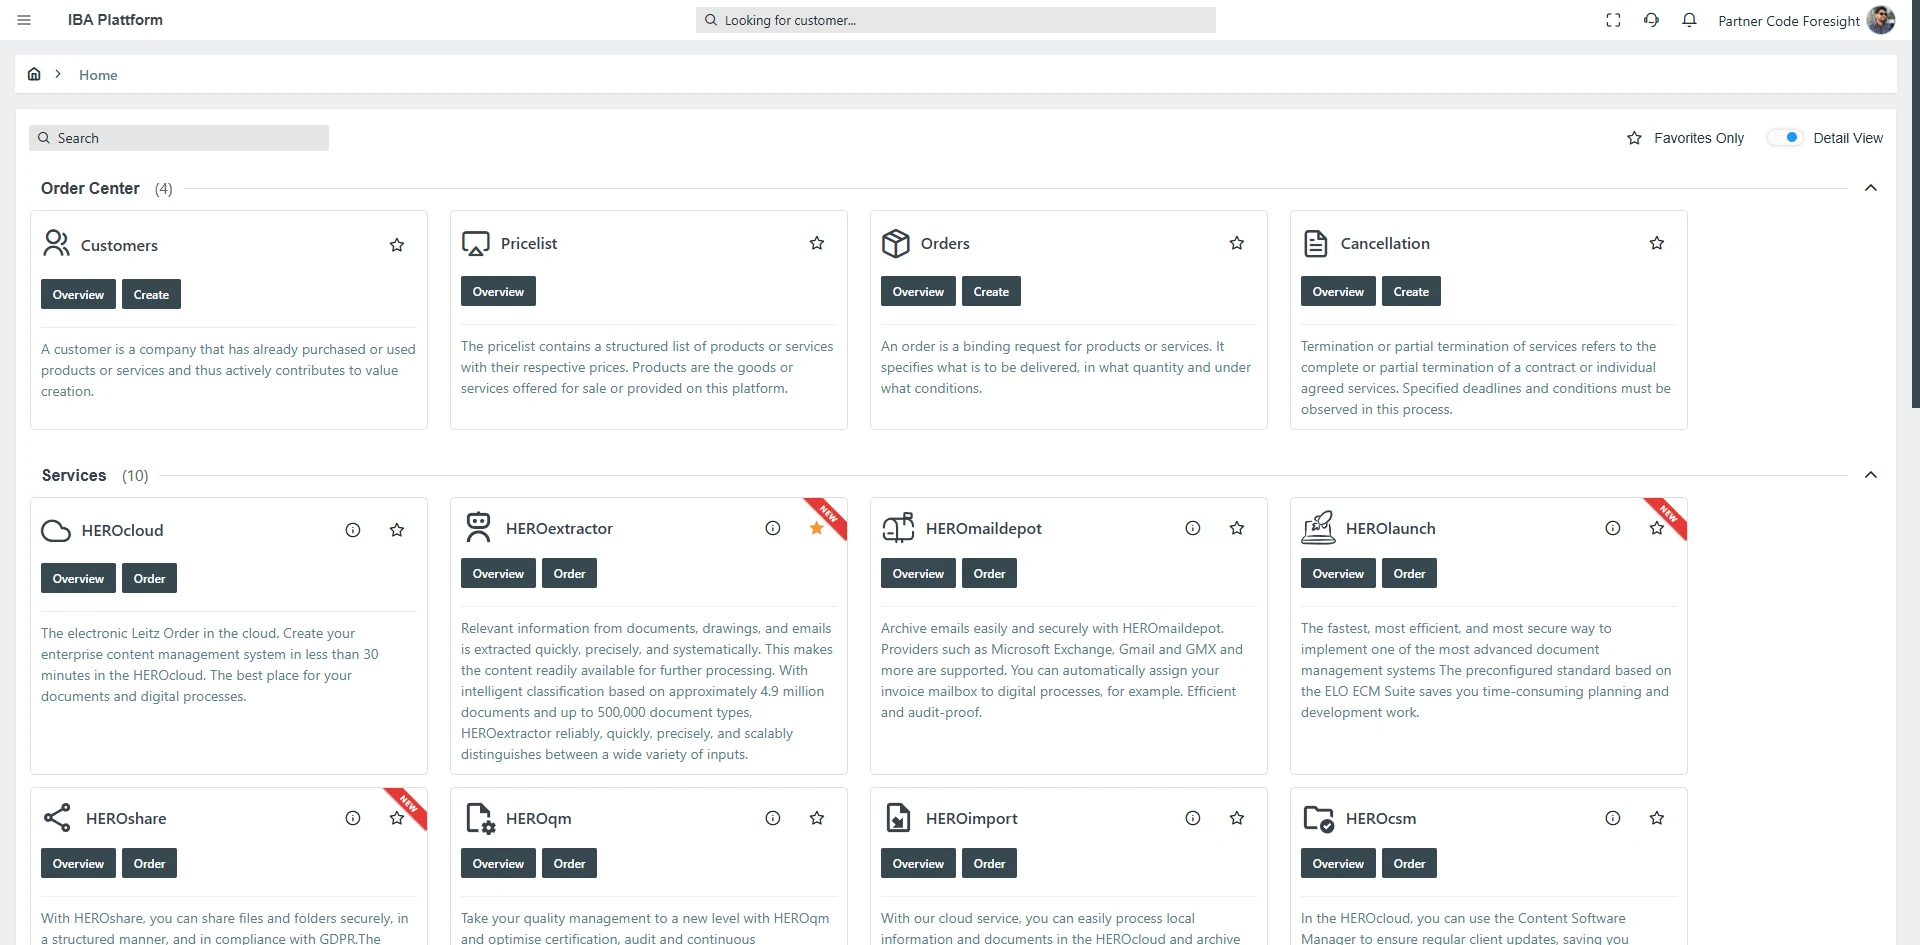Viewport: 1920px width, 945px height.
Task: Focus the Looking for customer search field
Action: 955,20
